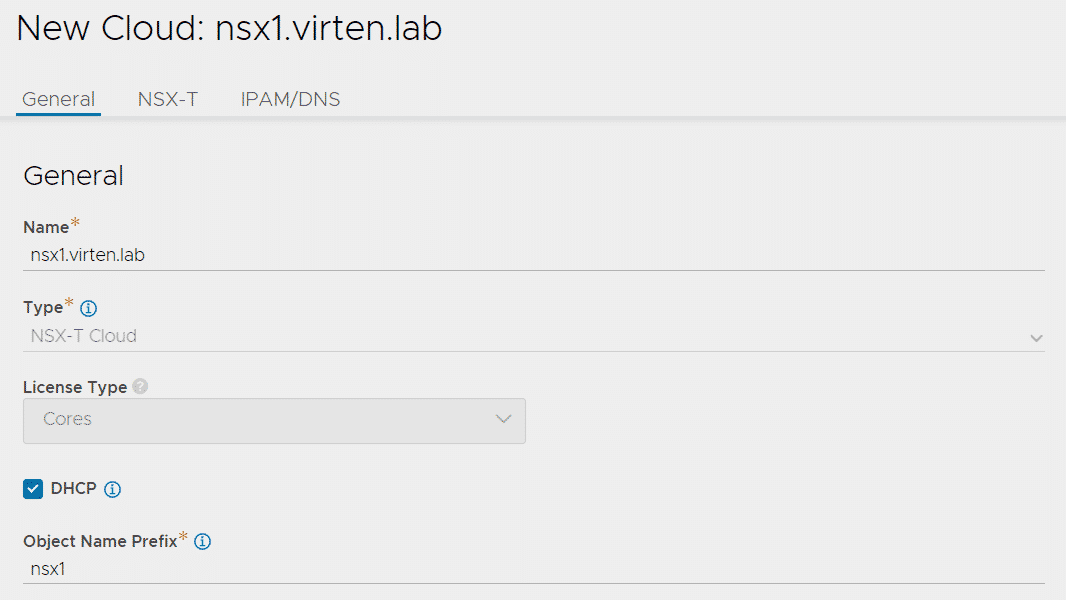Viewport: 1066px width, 600px height.
Task: Click the chevron arrow of Type selector
Action: click(x=1036, y=338)
